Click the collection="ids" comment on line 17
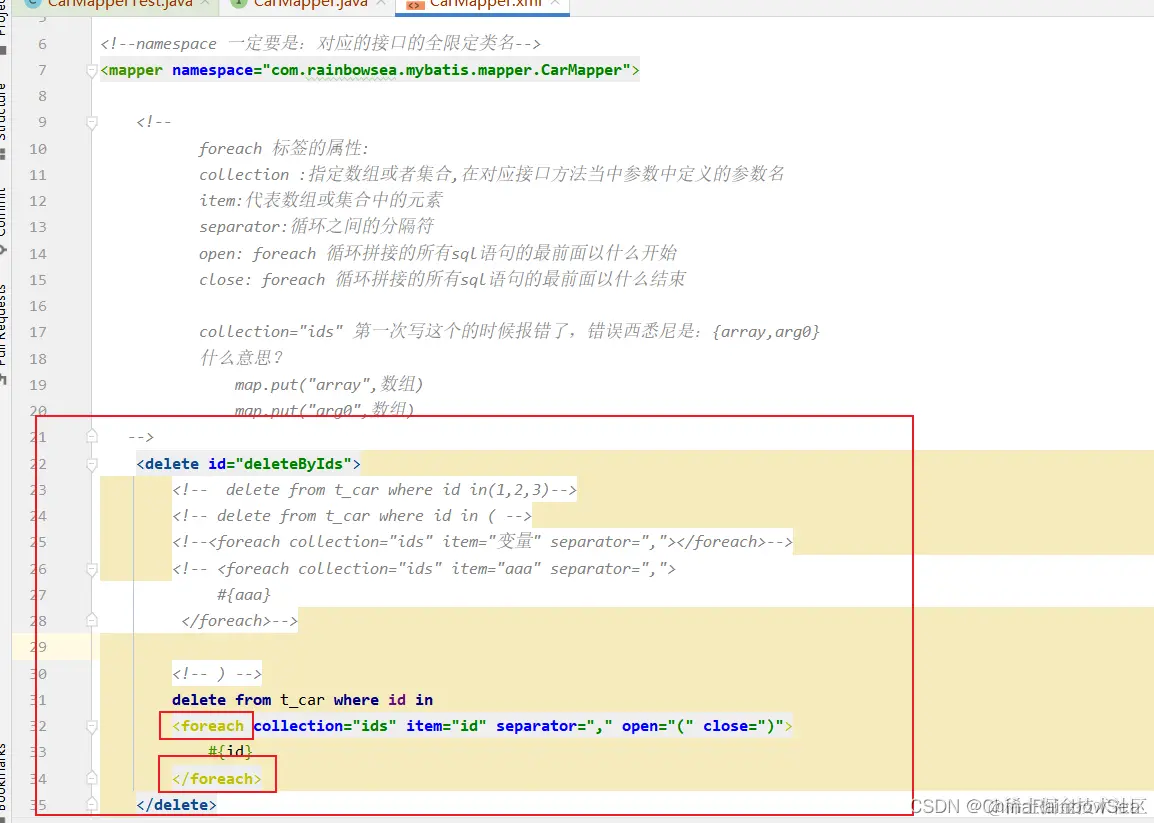 coord(509,331)
